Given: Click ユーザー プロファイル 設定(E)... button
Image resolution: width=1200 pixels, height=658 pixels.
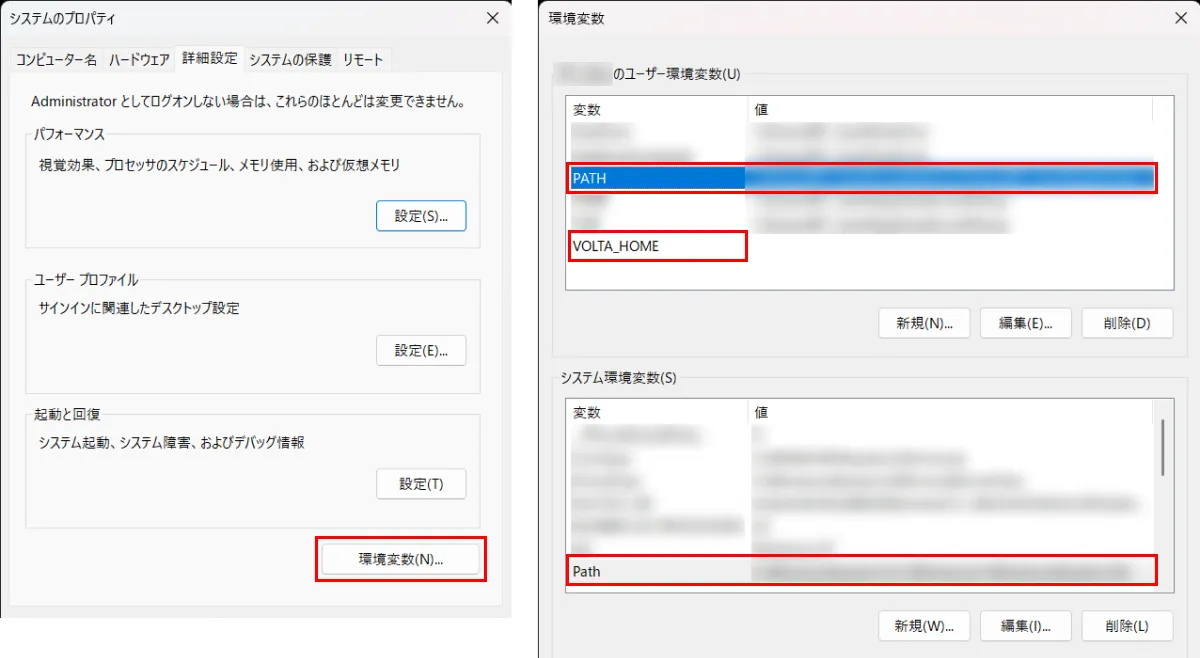Looking at the screenshot, I should tap(421, 350).
